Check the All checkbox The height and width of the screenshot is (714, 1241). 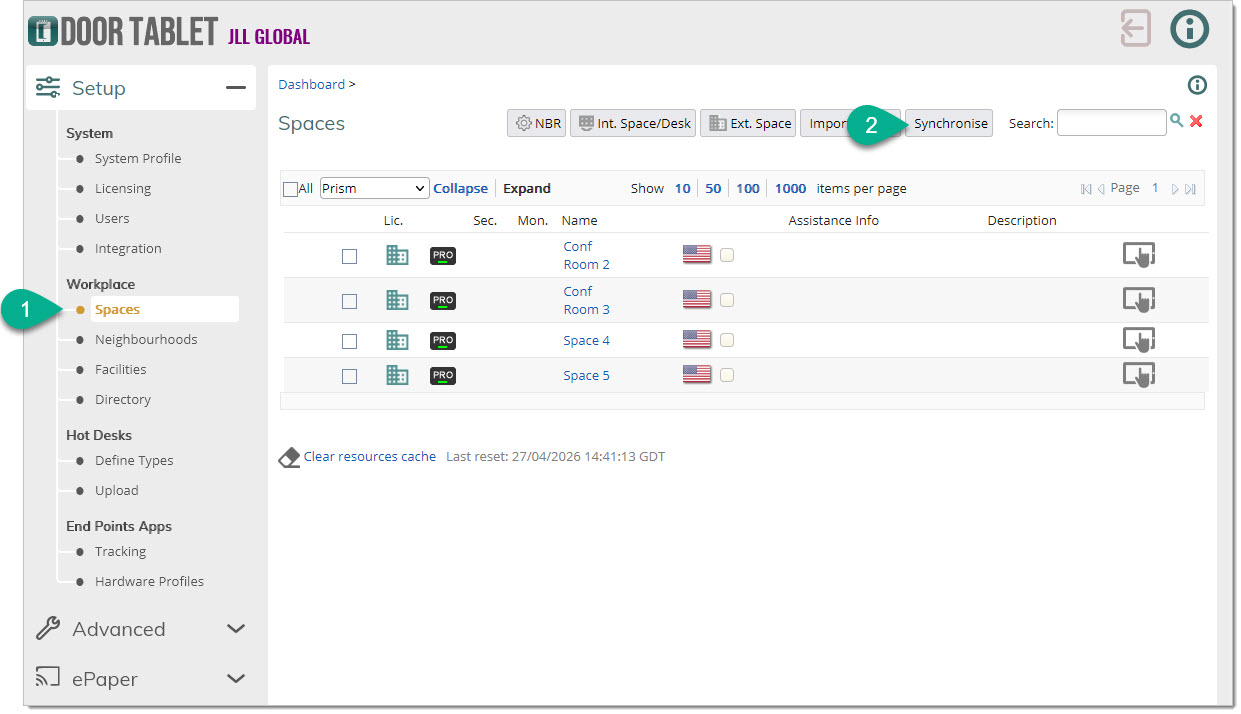coord(291,189)
